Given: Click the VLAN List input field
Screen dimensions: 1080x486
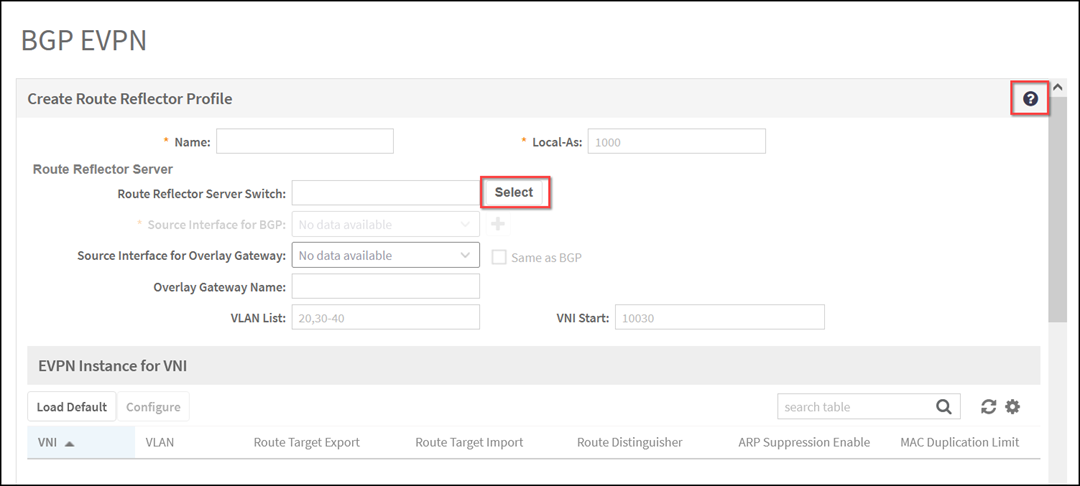Looking at the screenshot, I should click(386, 317).
